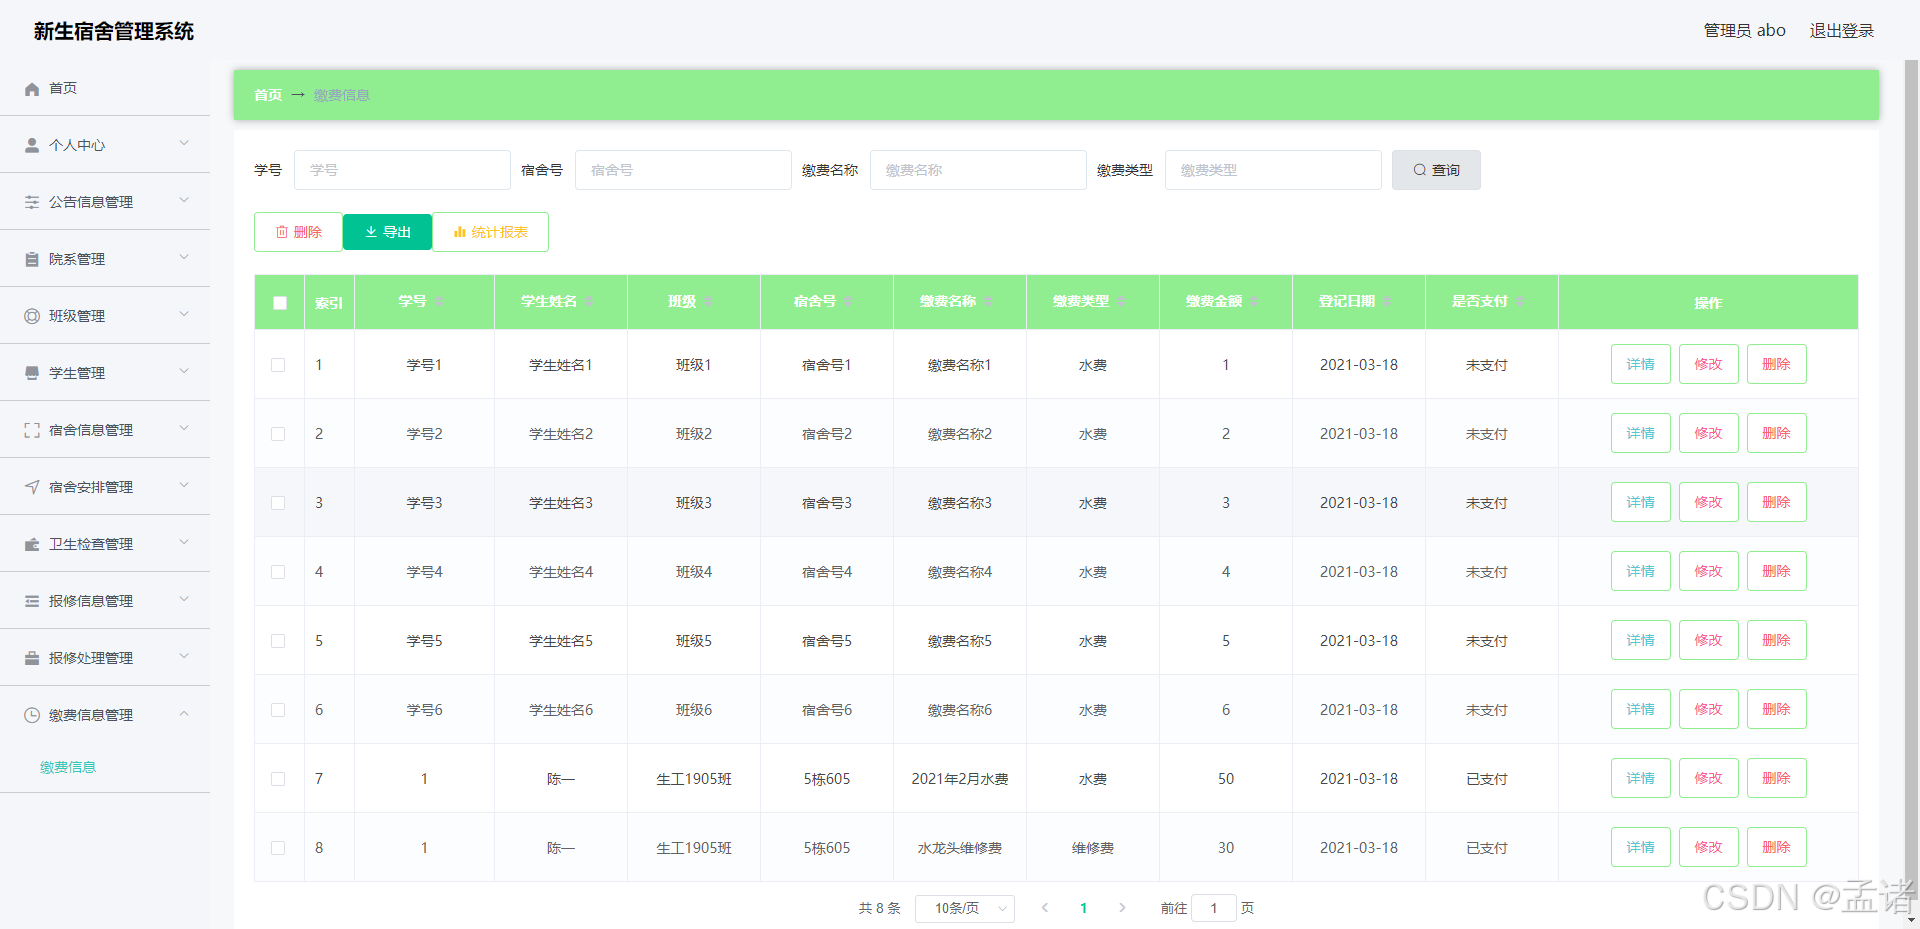The image size is (1920, 929).
Task: Click the icon next to 卫生检查管理
Action: pos(32,545)
